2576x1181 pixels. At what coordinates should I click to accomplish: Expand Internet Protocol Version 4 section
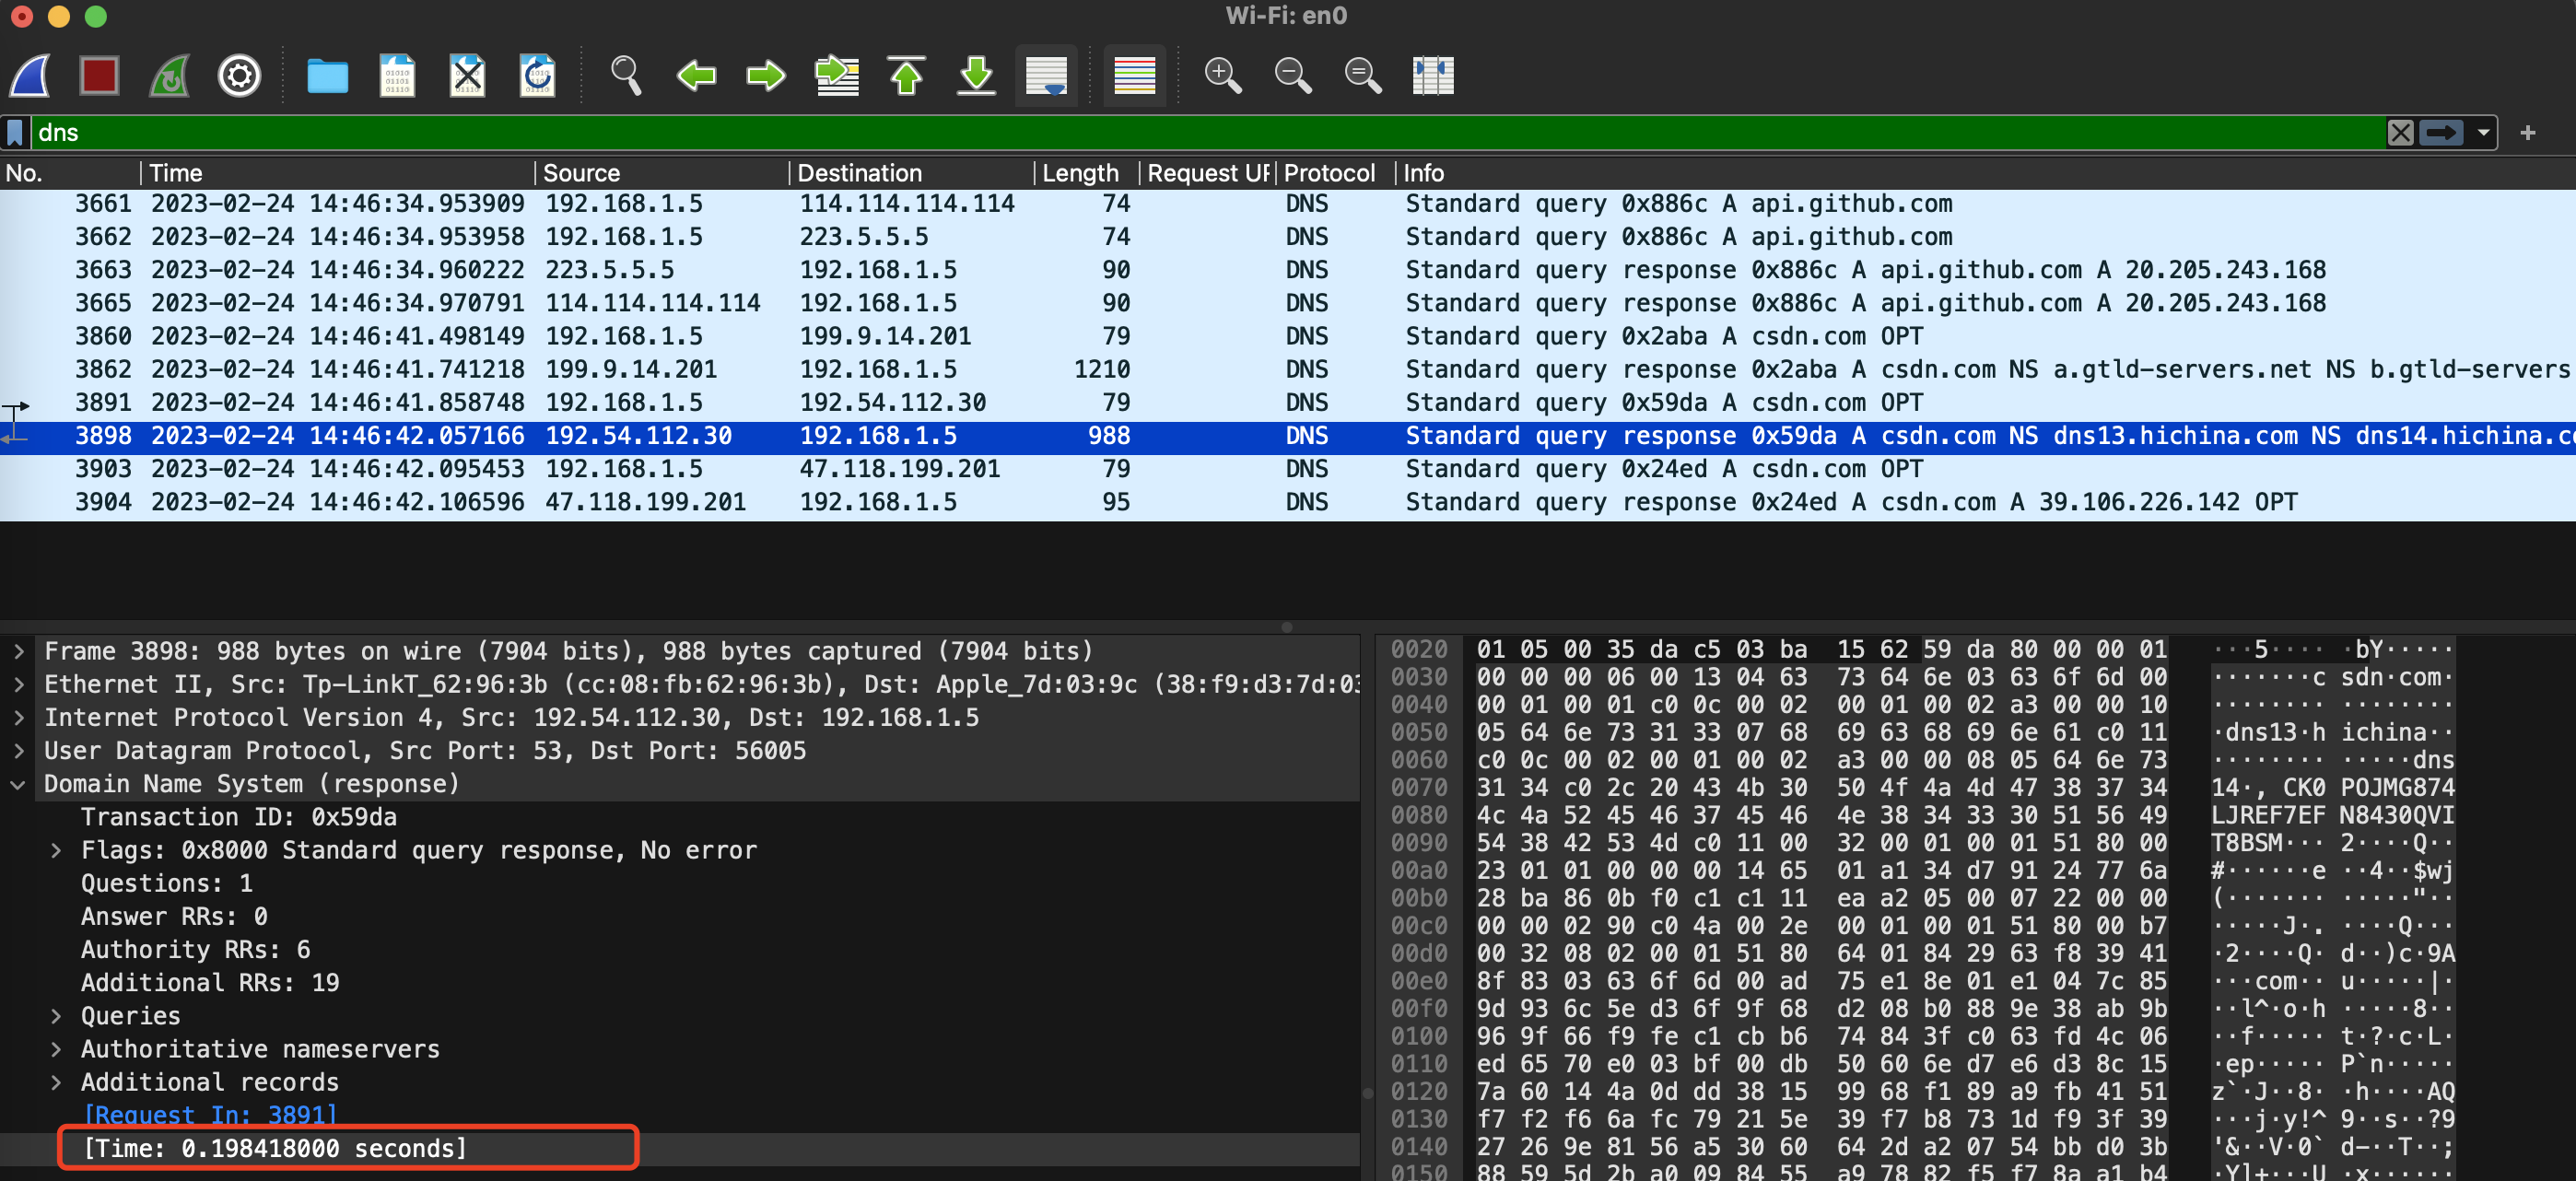click(18, 717)
